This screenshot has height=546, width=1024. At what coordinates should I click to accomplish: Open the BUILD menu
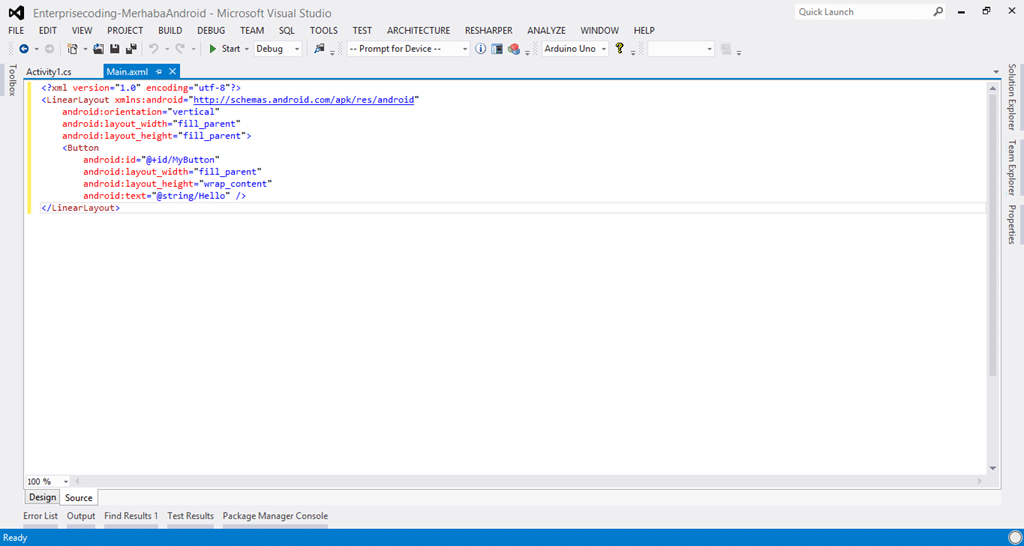170,31
